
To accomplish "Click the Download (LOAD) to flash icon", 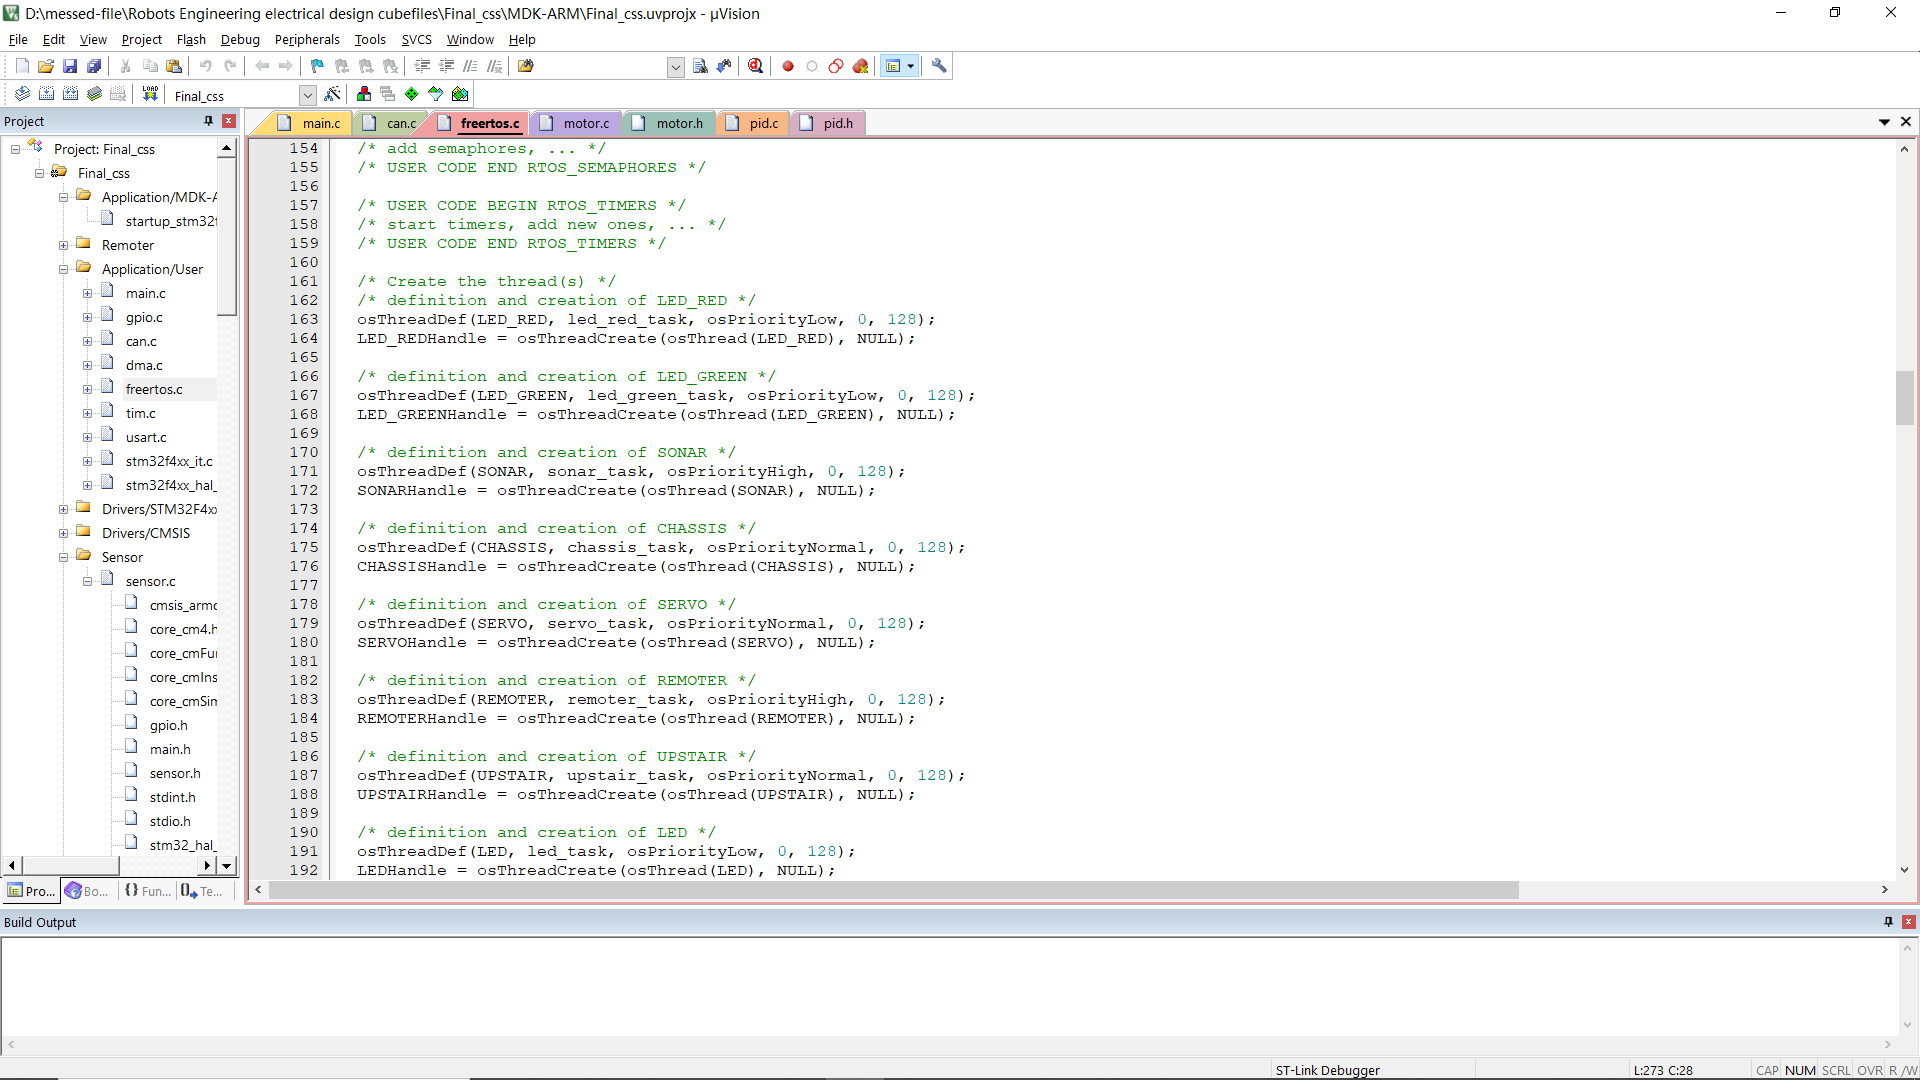I will click(150, 94).
